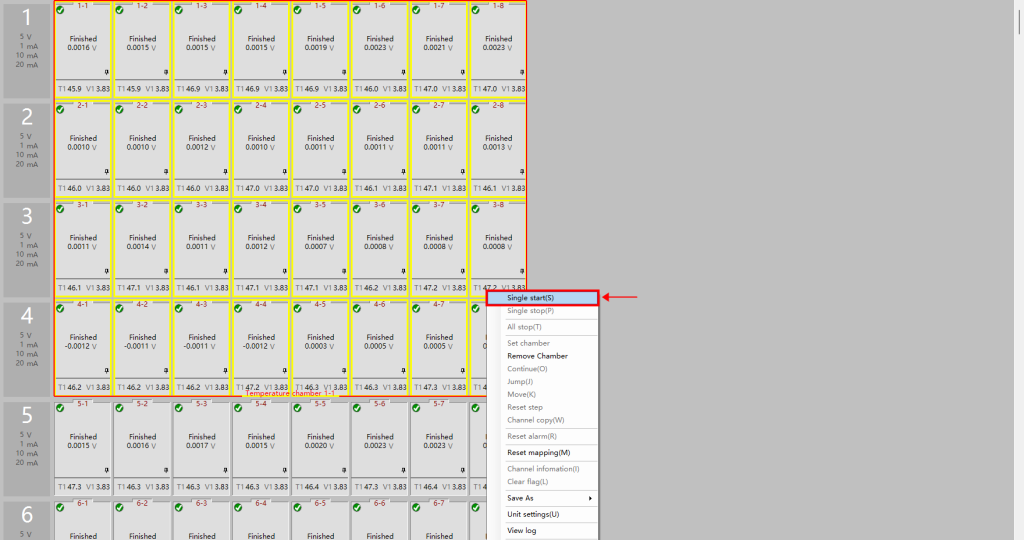
Task: Select Remove Chamber in the context menu
Action: pos(537,356)
